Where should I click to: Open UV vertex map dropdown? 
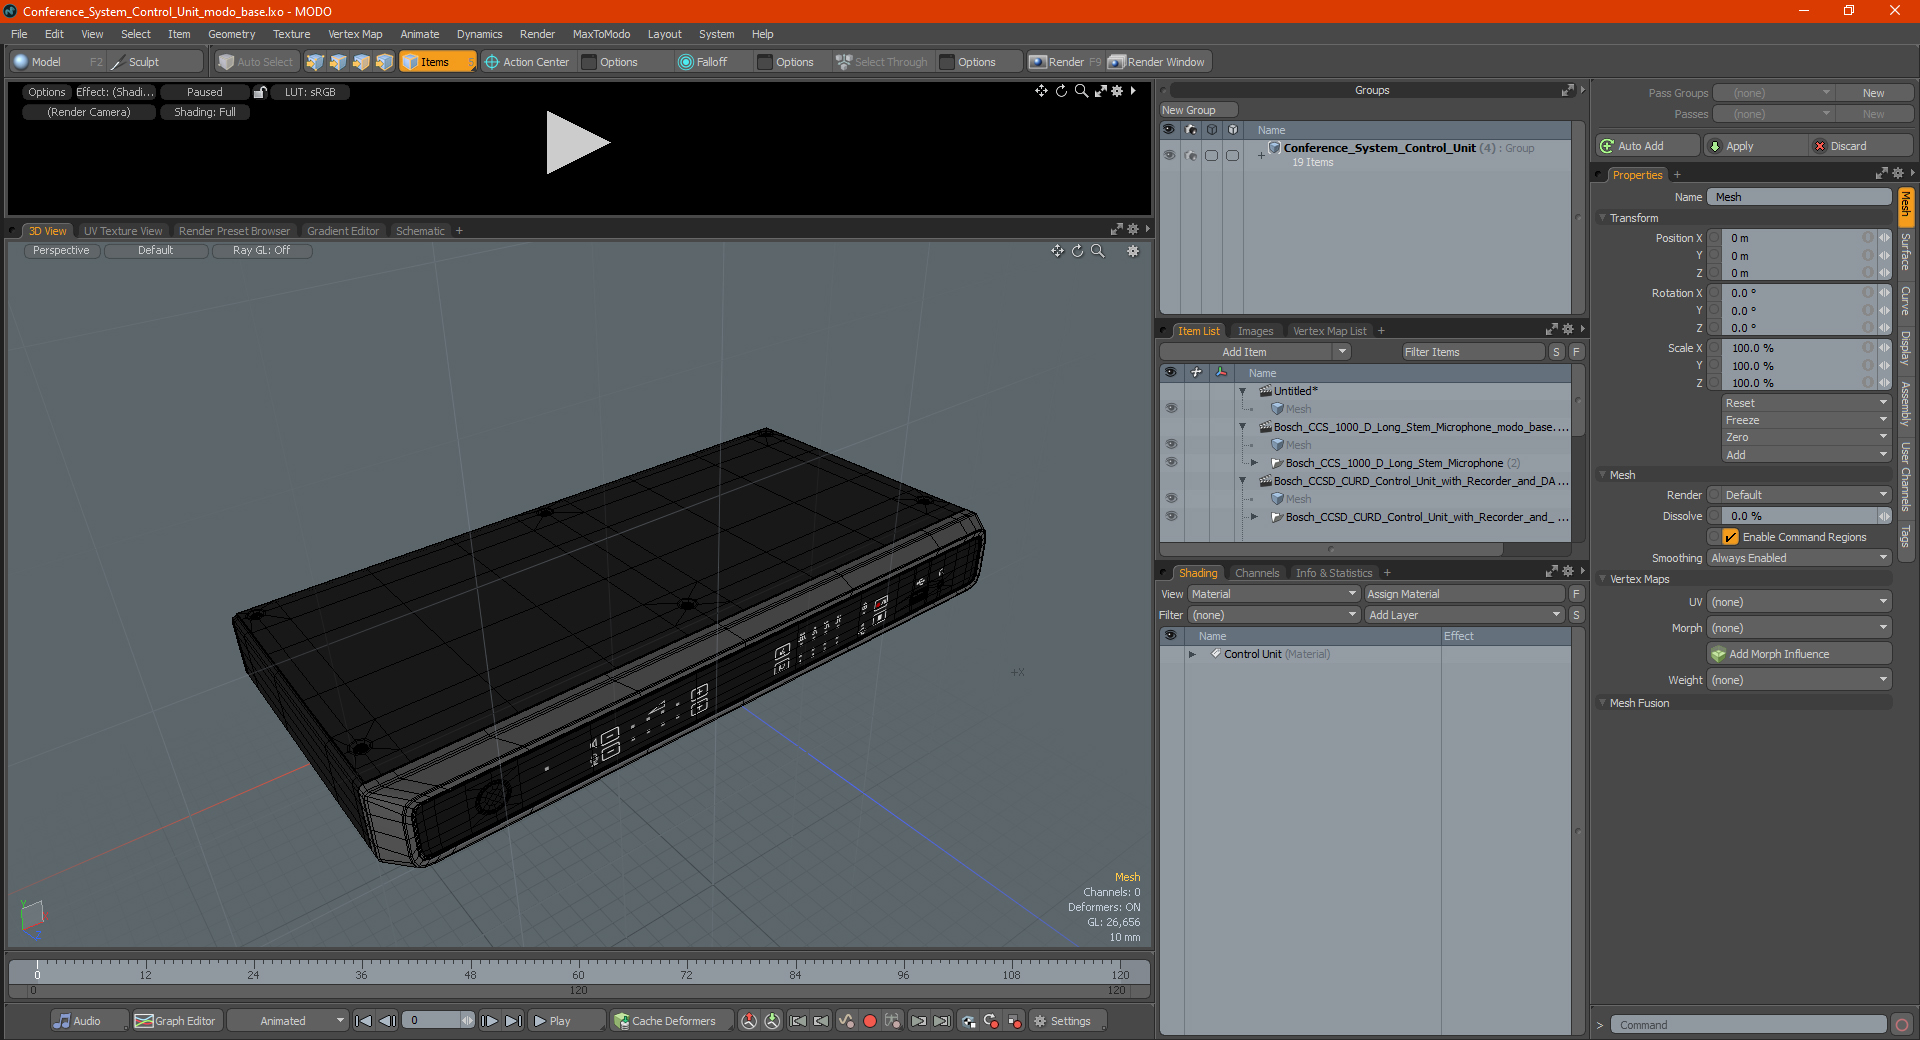(1799, 602)
